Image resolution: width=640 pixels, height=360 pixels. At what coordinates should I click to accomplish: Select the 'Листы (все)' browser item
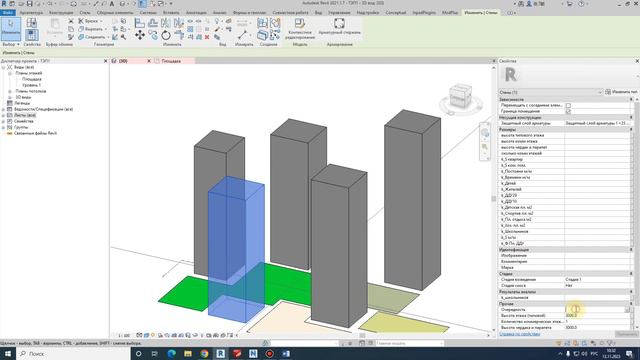coord(25,115)
